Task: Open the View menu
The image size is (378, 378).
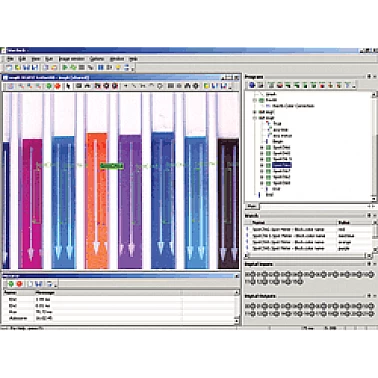Action: tap(36, 59)
